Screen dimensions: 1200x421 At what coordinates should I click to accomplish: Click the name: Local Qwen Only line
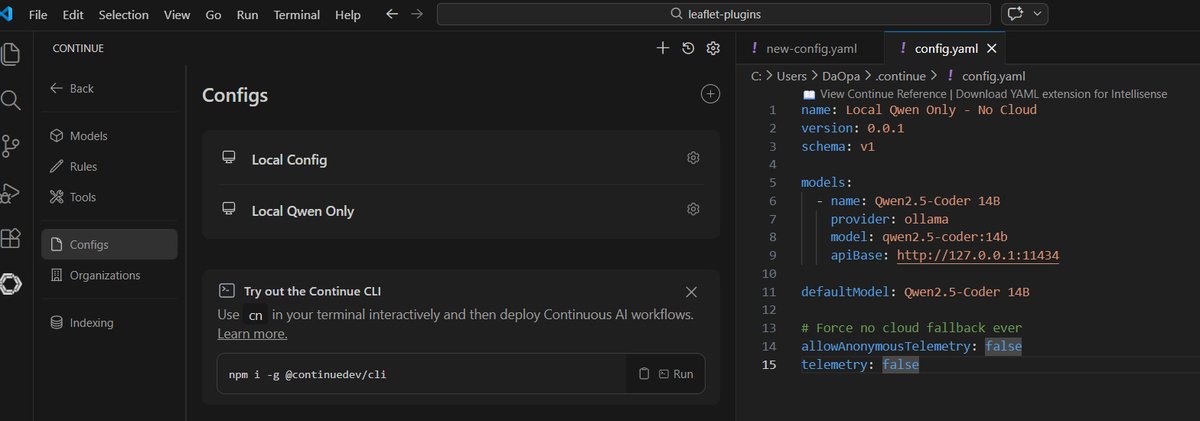pyautogui.click(x=919, y=110)
